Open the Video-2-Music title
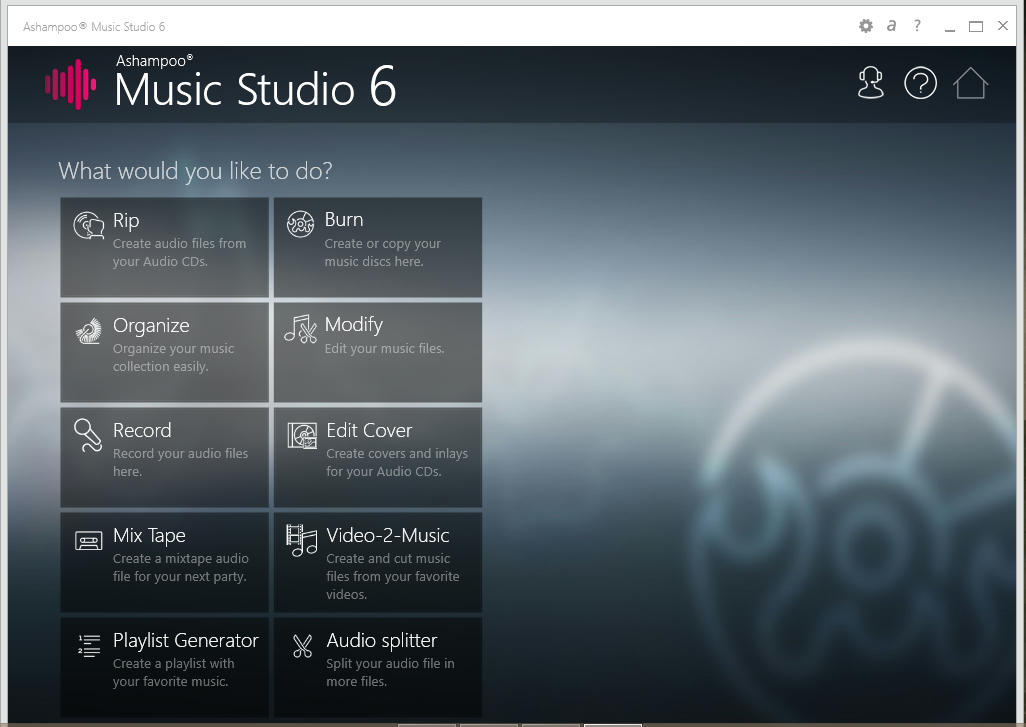Screen dimensions: 1026x727 pyautogui.click(x=387, y=535)
